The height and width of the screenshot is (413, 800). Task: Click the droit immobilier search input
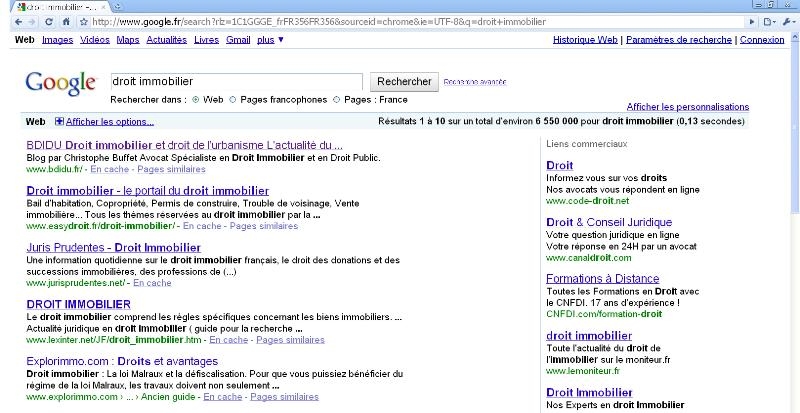[x=237, y=82]
